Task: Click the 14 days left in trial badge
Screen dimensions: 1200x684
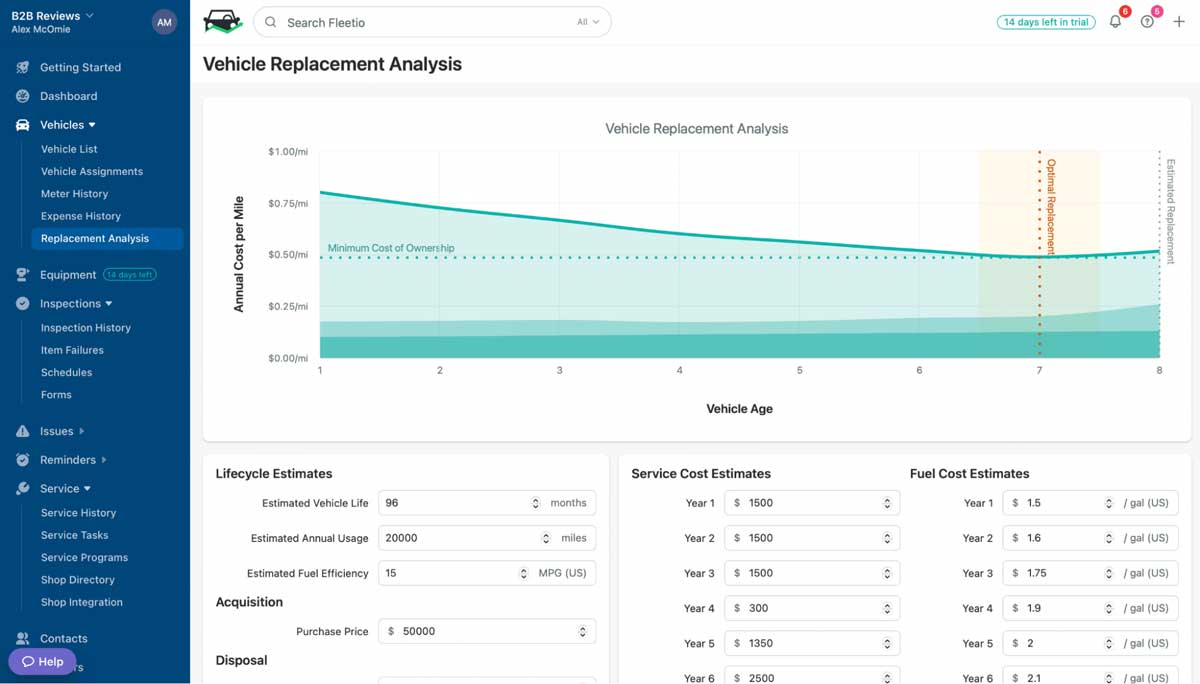Action: point(1046,21)
